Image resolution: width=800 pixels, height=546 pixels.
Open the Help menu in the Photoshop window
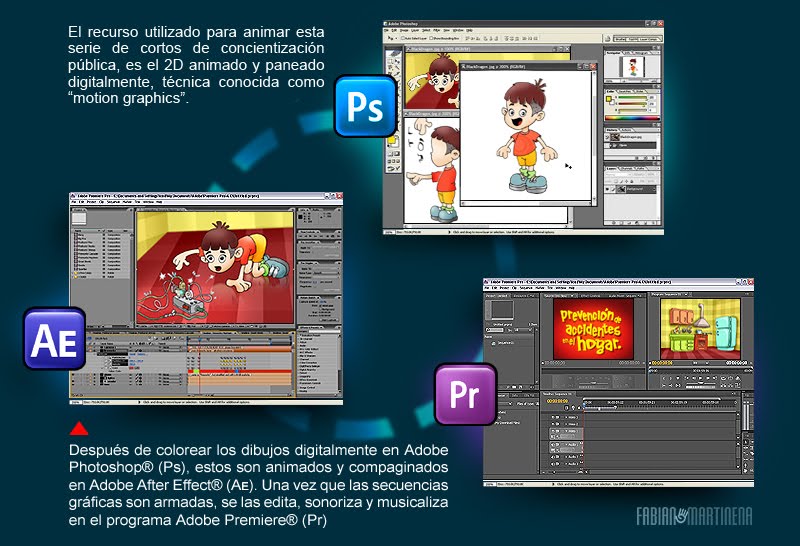click(469, 30)
